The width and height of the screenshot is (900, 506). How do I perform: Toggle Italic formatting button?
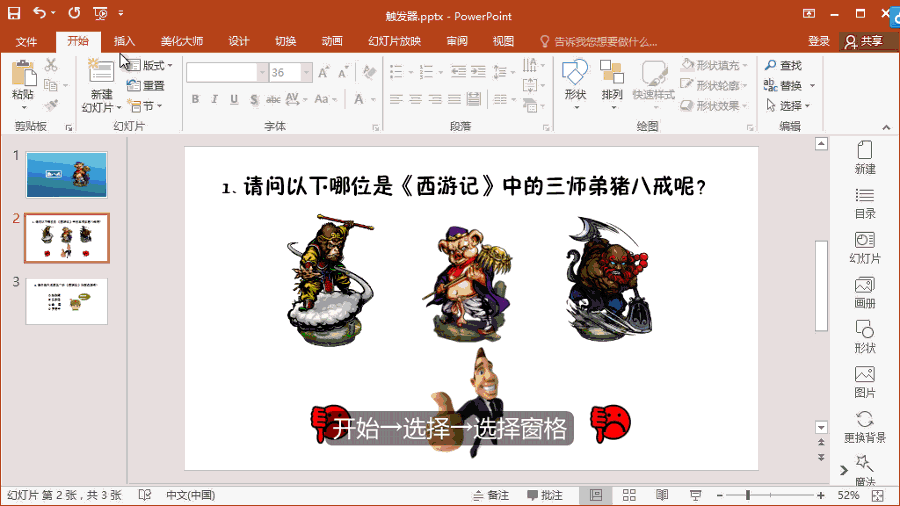tap(215, 99)
